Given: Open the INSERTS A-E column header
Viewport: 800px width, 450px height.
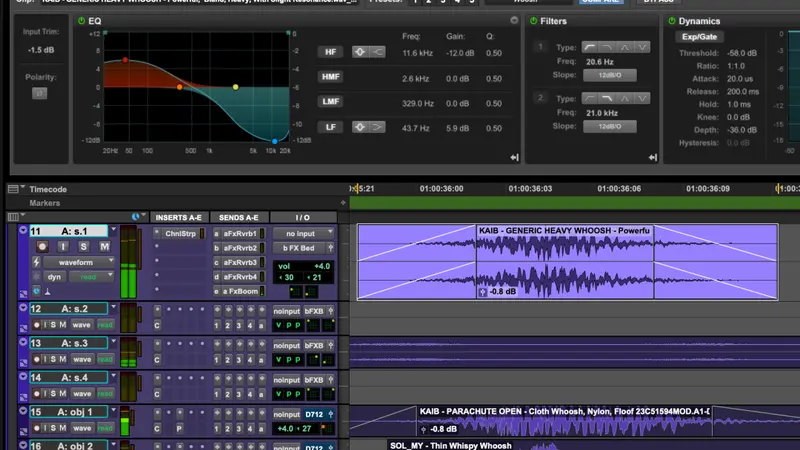Looking at the screenshot, I should point(179,217).
